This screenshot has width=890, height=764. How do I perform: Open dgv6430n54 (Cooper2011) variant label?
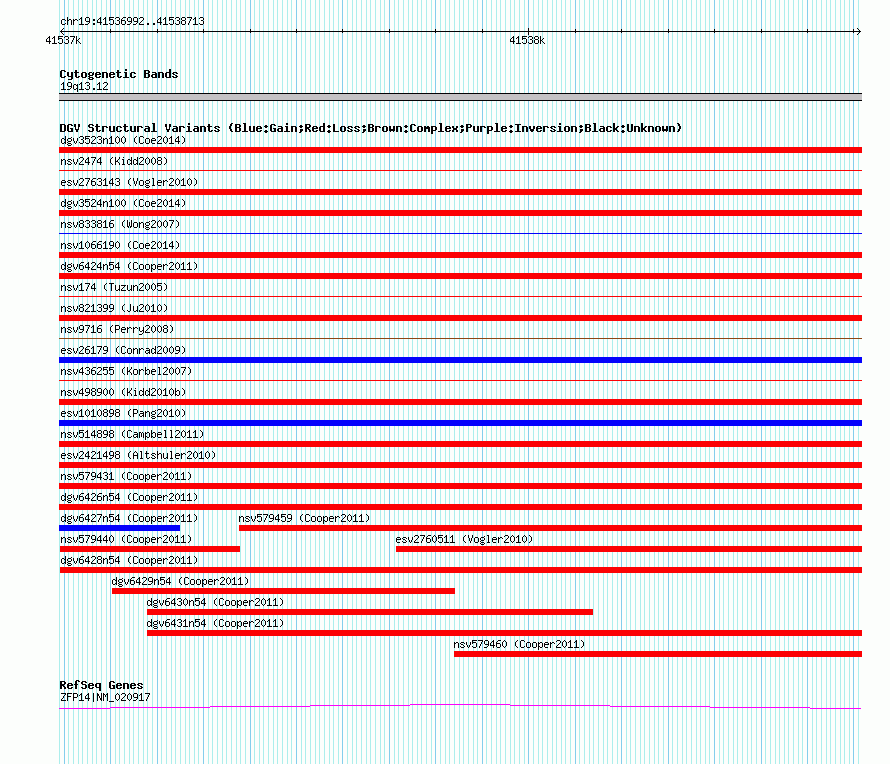point(215,602)
